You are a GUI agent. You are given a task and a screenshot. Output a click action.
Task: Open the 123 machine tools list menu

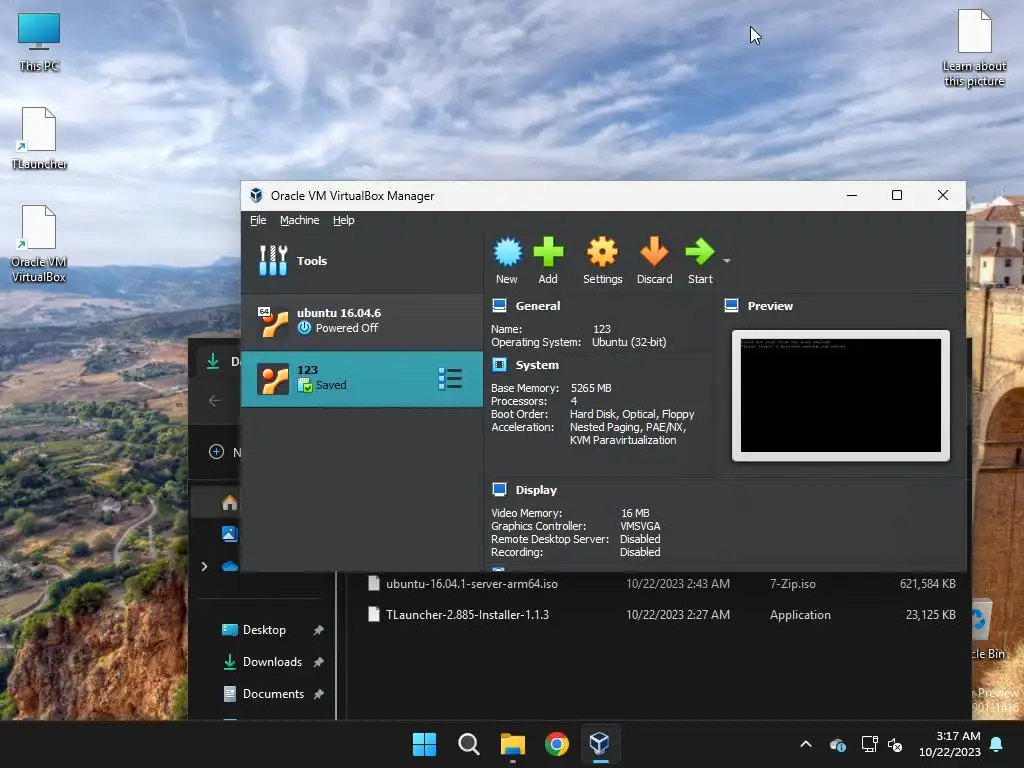(450, 379)
